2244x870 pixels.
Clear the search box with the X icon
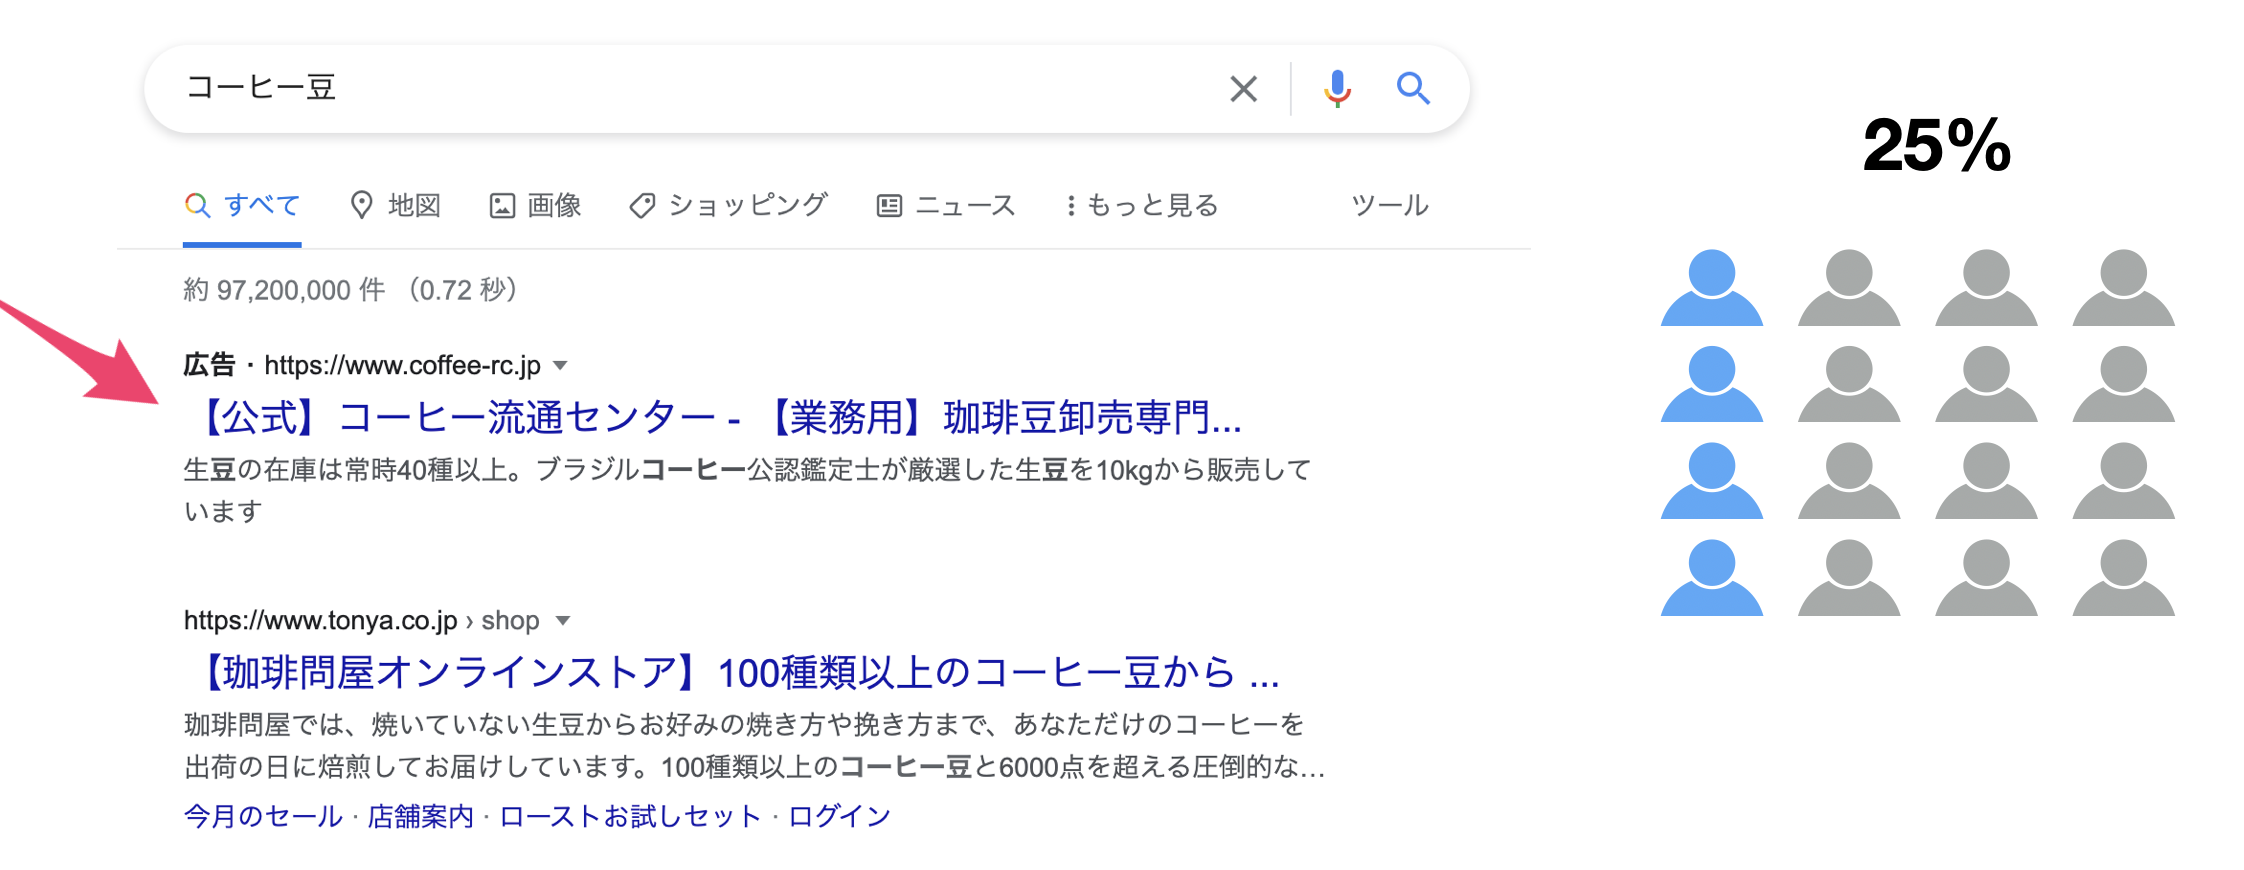[x=1243, y=89]
